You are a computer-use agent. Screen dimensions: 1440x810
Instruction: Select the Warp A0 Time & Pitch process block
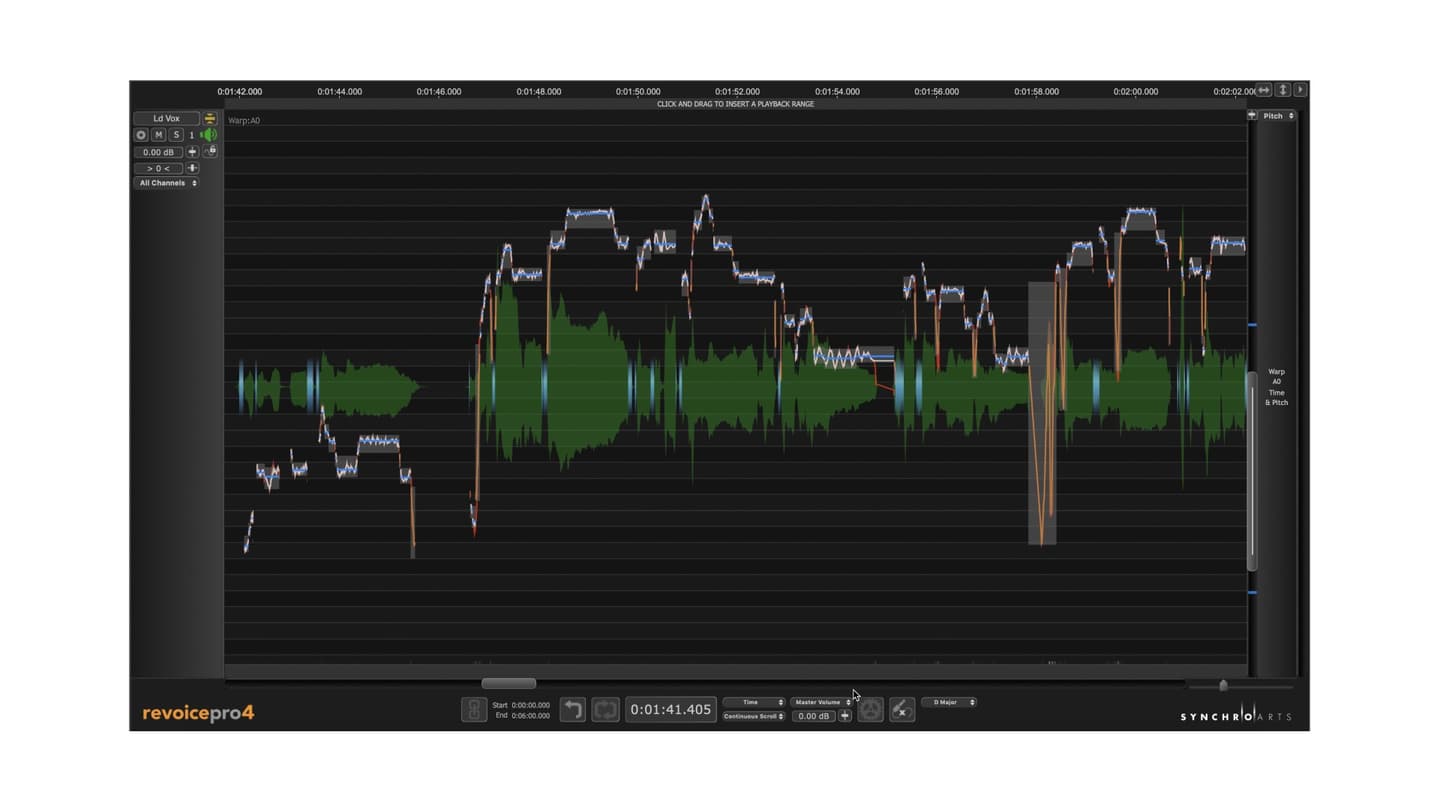pos(1276,387)
